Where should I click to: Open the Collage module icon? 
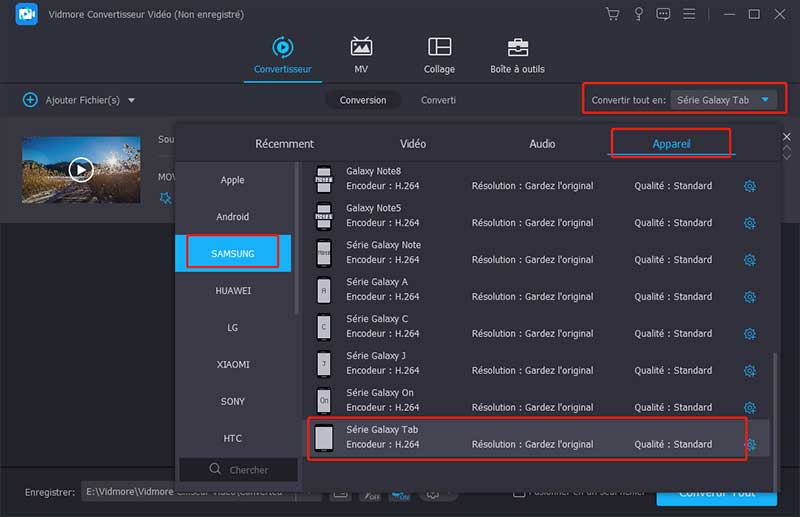[439, 47]
